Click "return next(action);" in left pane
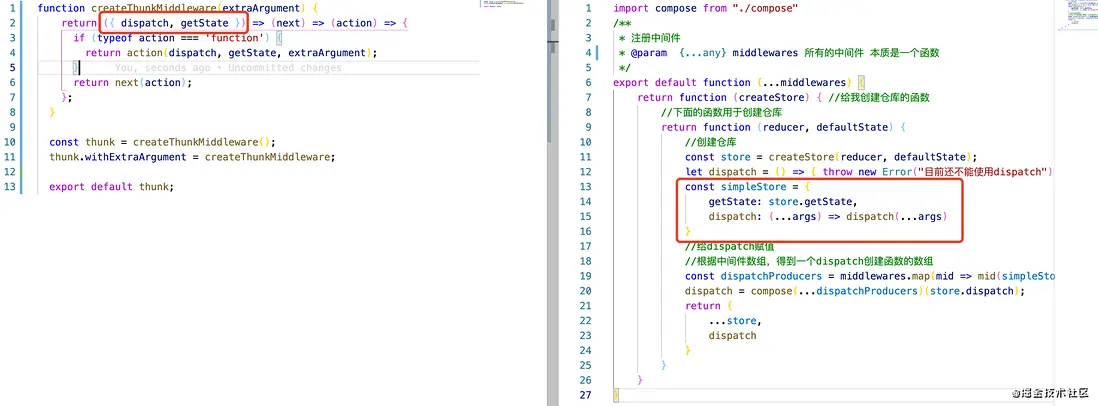The height and width of the screenshot is (406, 1098). pyautogui.click(x=132, y=83)
